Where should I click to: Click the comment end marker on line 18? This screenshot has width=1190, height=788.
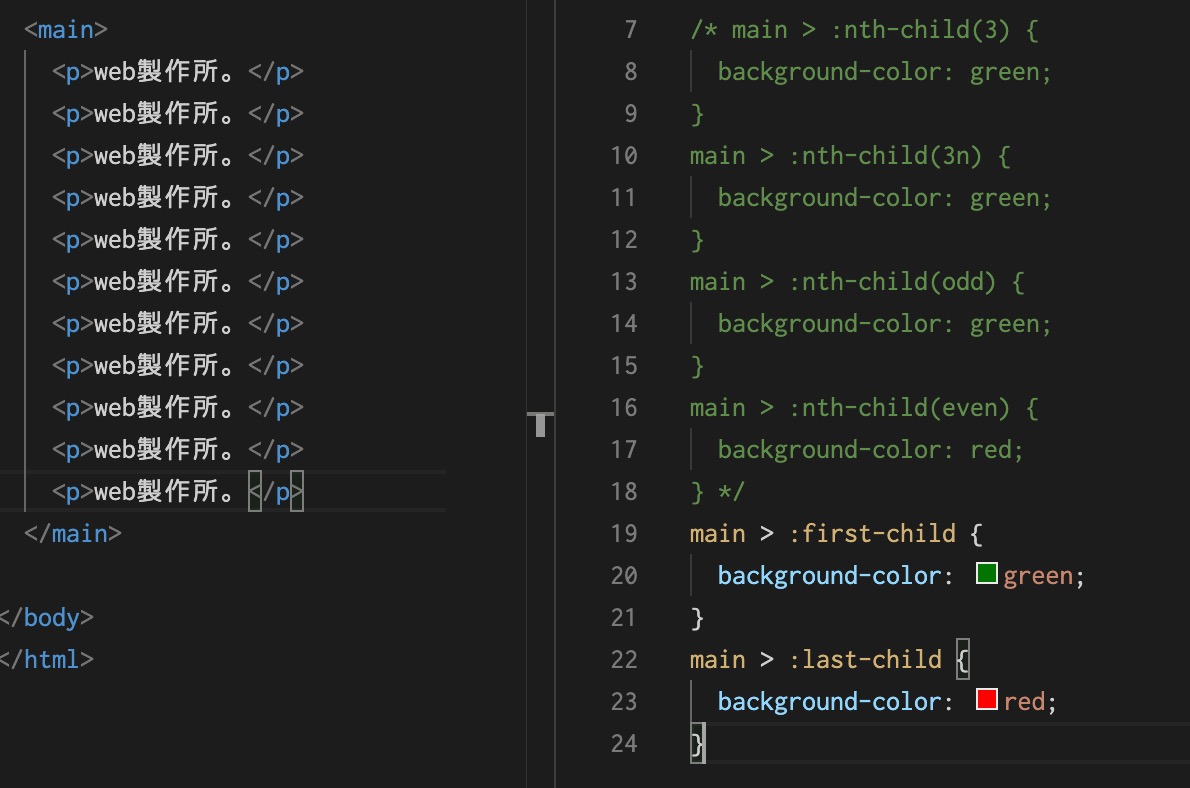(725, 492)
